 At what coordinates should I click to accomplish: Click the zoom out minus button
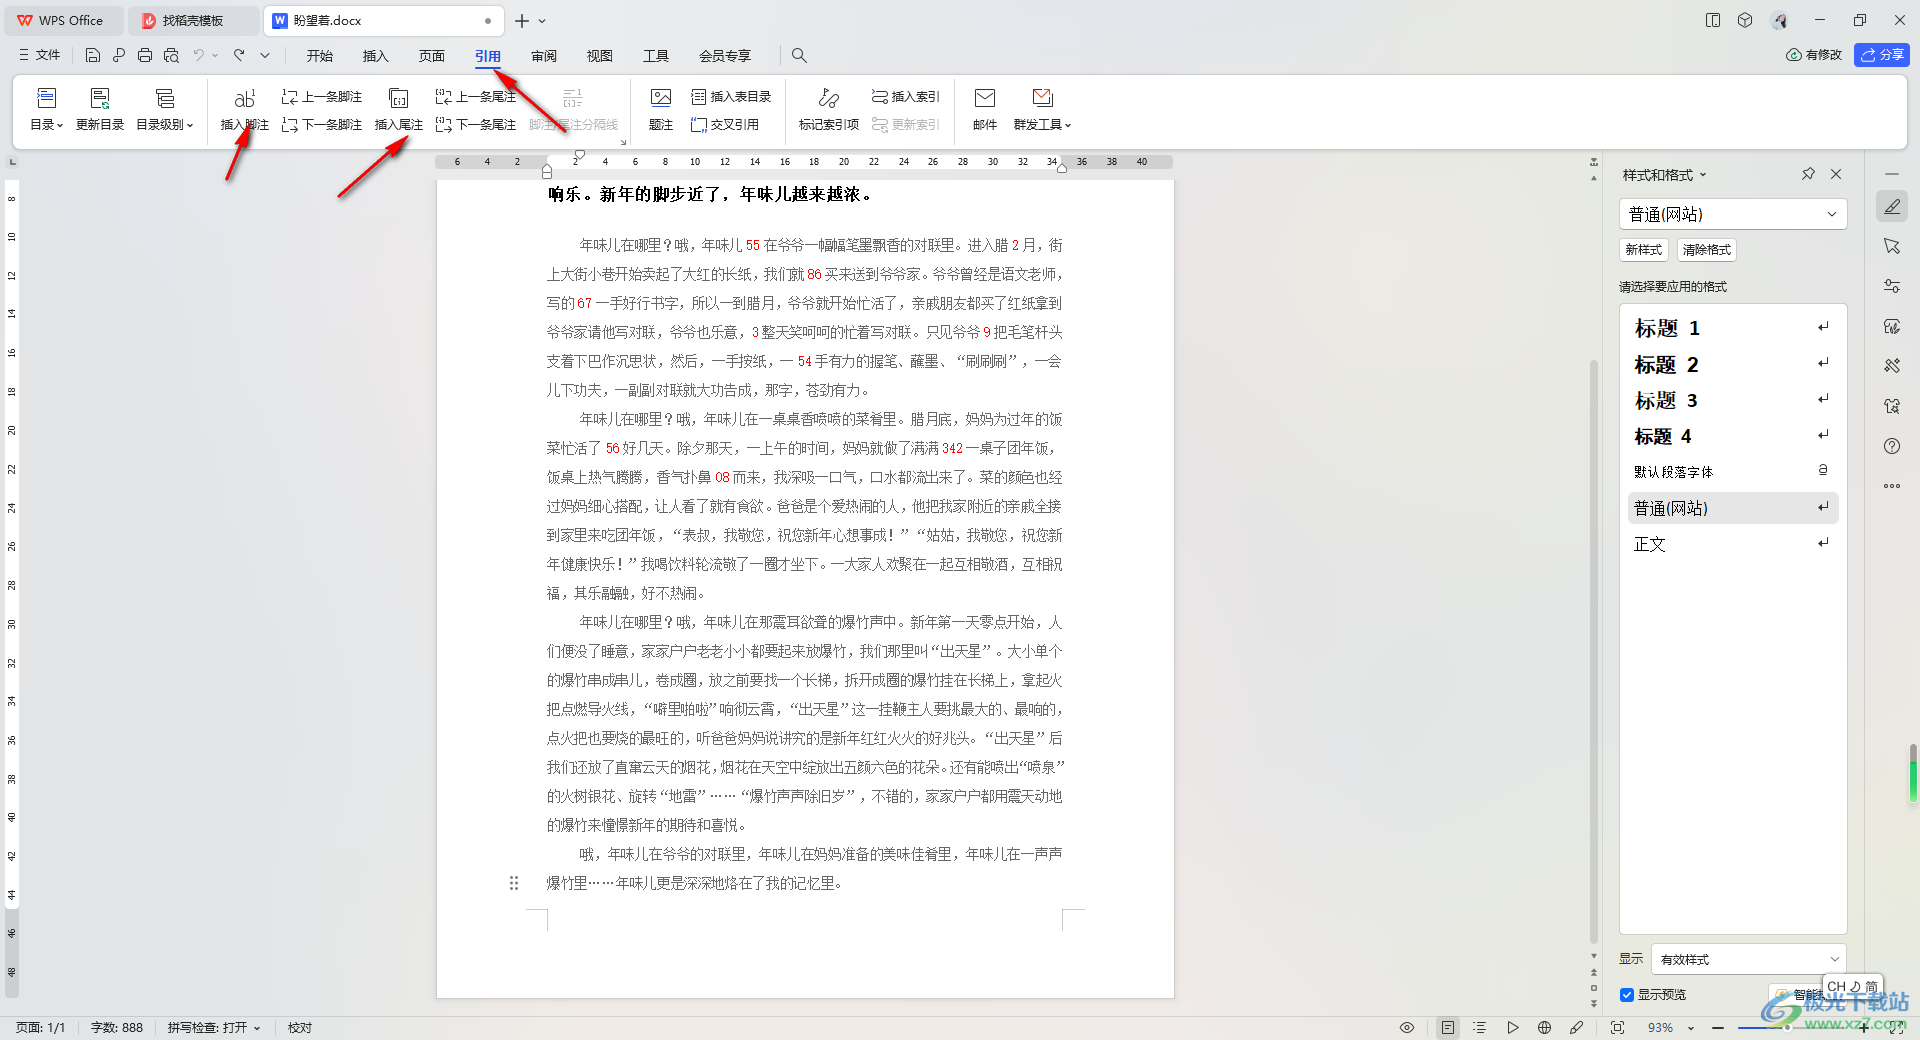pyautogui.click(x=1717, y=1027)
